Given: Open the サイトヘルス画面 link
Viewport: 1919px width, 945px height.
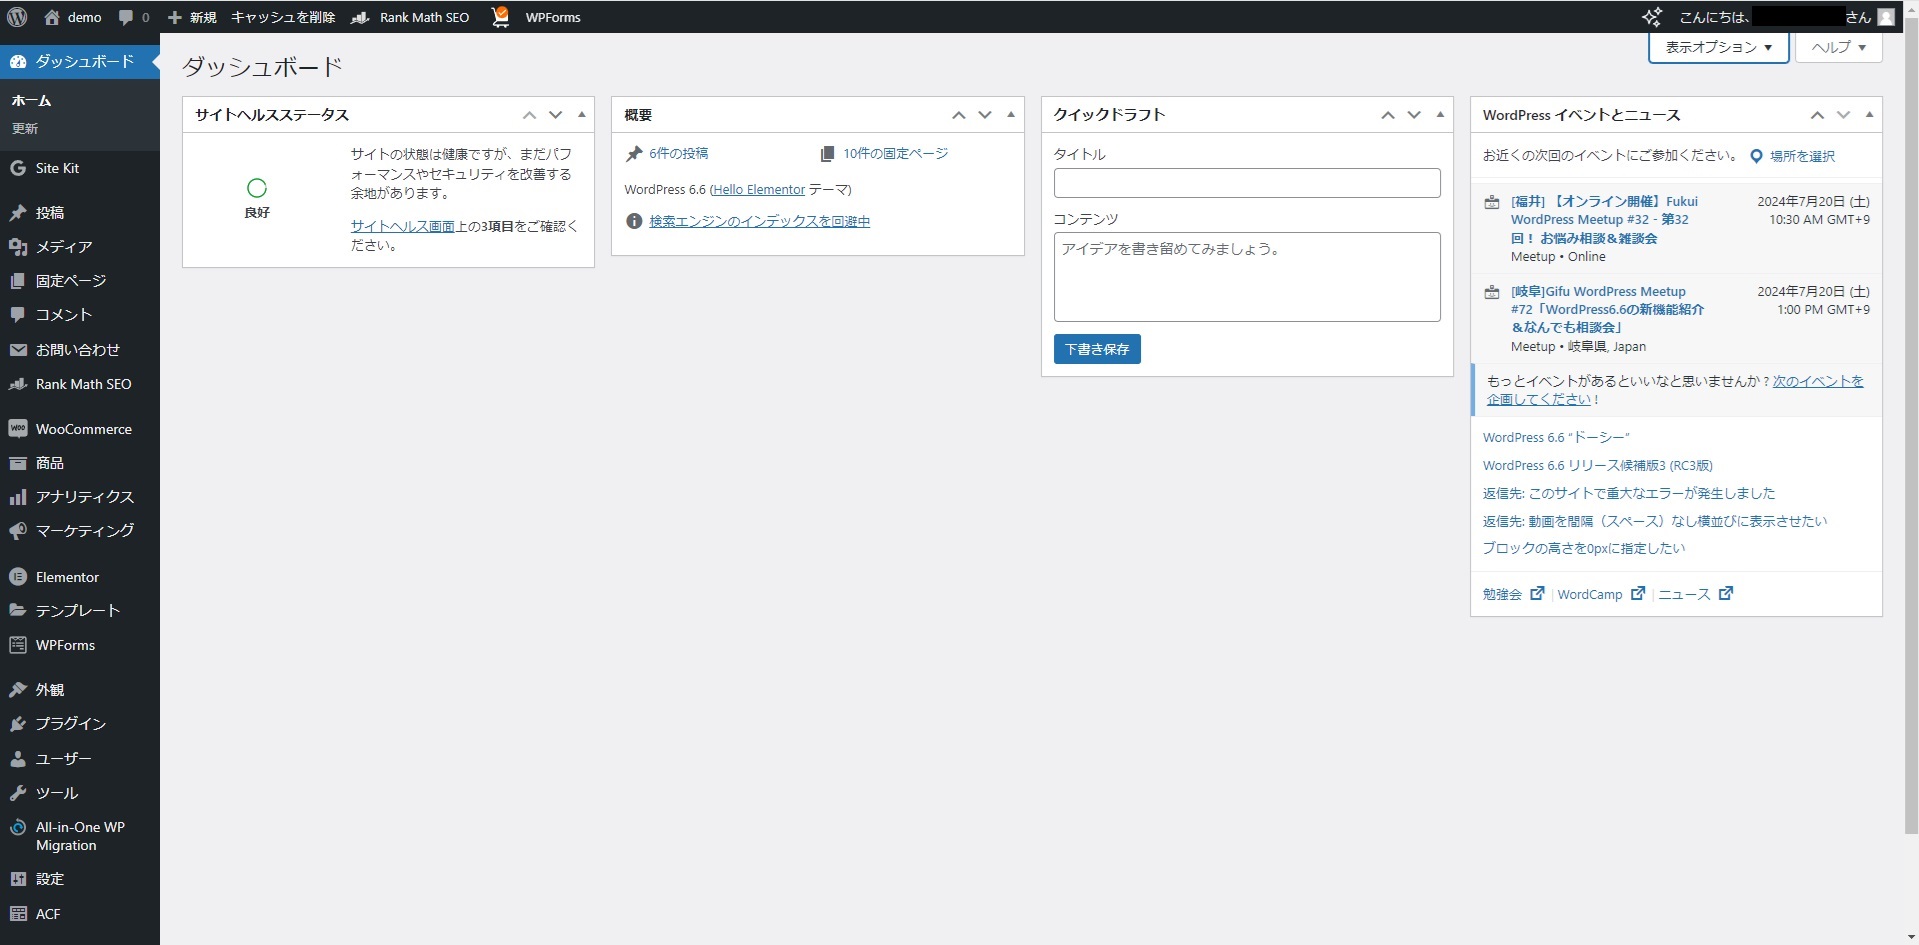Looking at the screenshot, I should [x=402, y=226].
